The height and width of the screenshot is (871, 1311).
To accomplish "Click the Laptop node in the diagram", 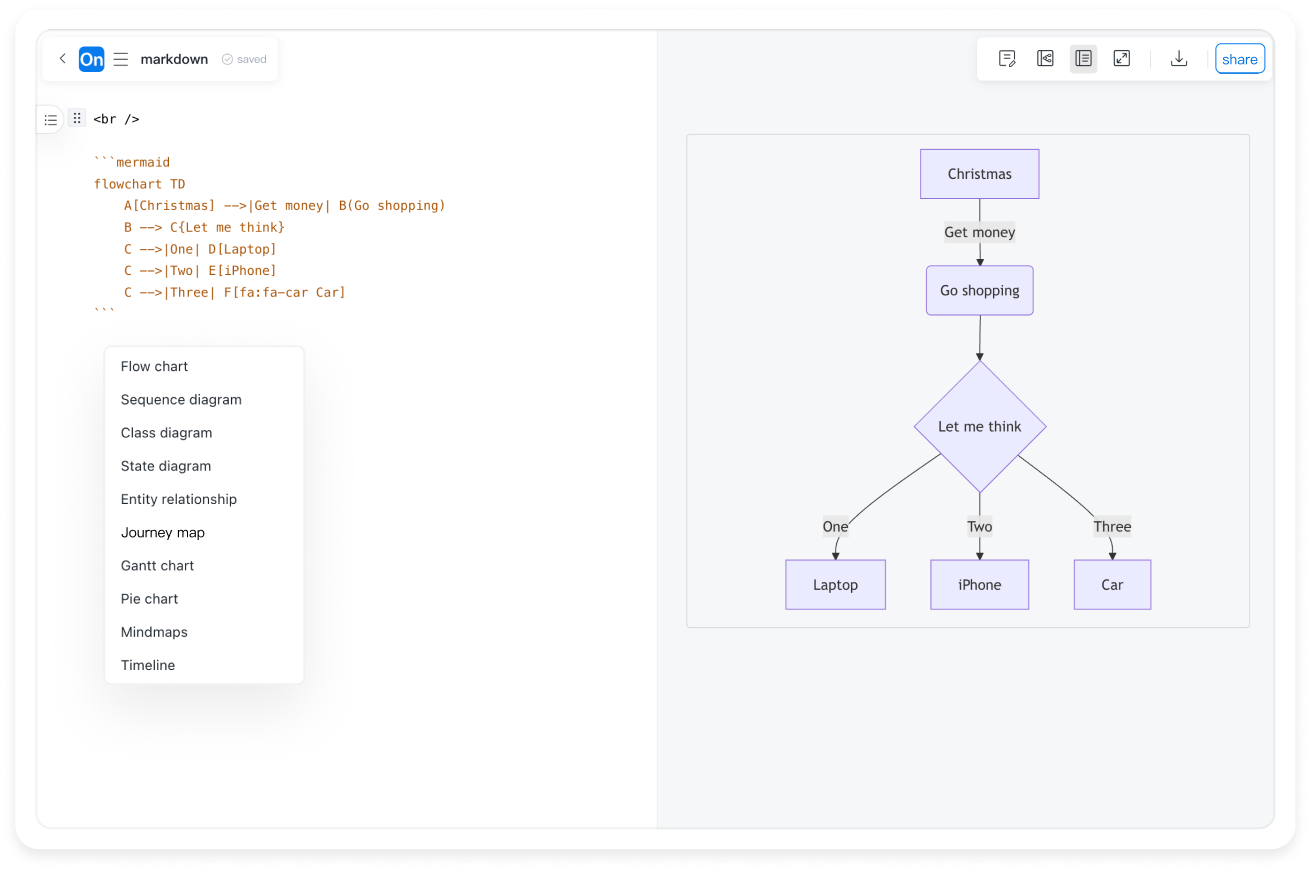I will click(x=835, y=585).
